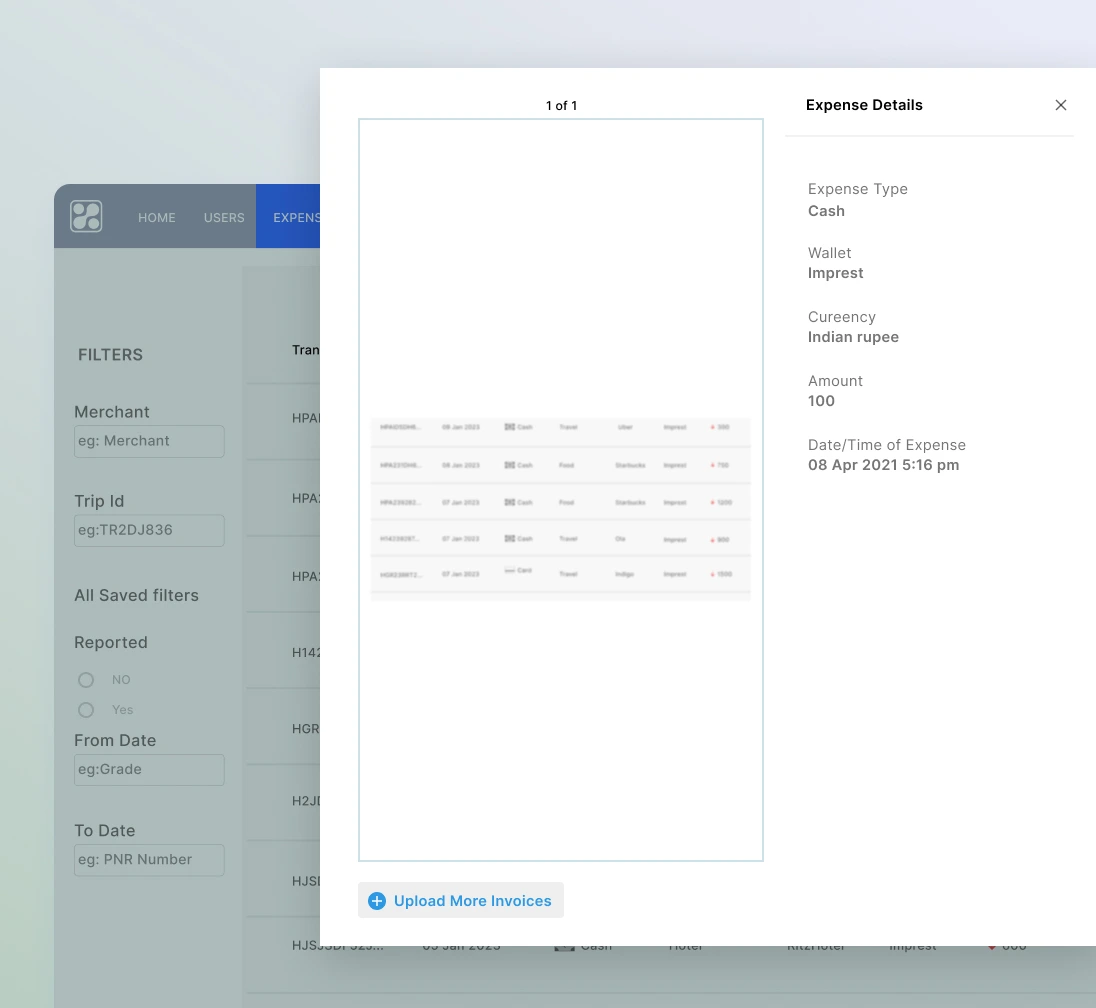Click the blue plus circle icon
Image resolution: width=1096 pixels, height=1008 pixels.
(x=377, y=901)
